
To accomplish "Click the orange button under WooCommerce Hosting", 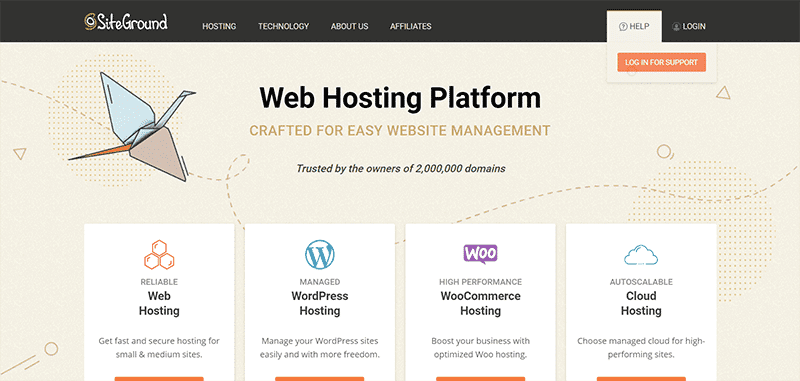I will point(480,379).
